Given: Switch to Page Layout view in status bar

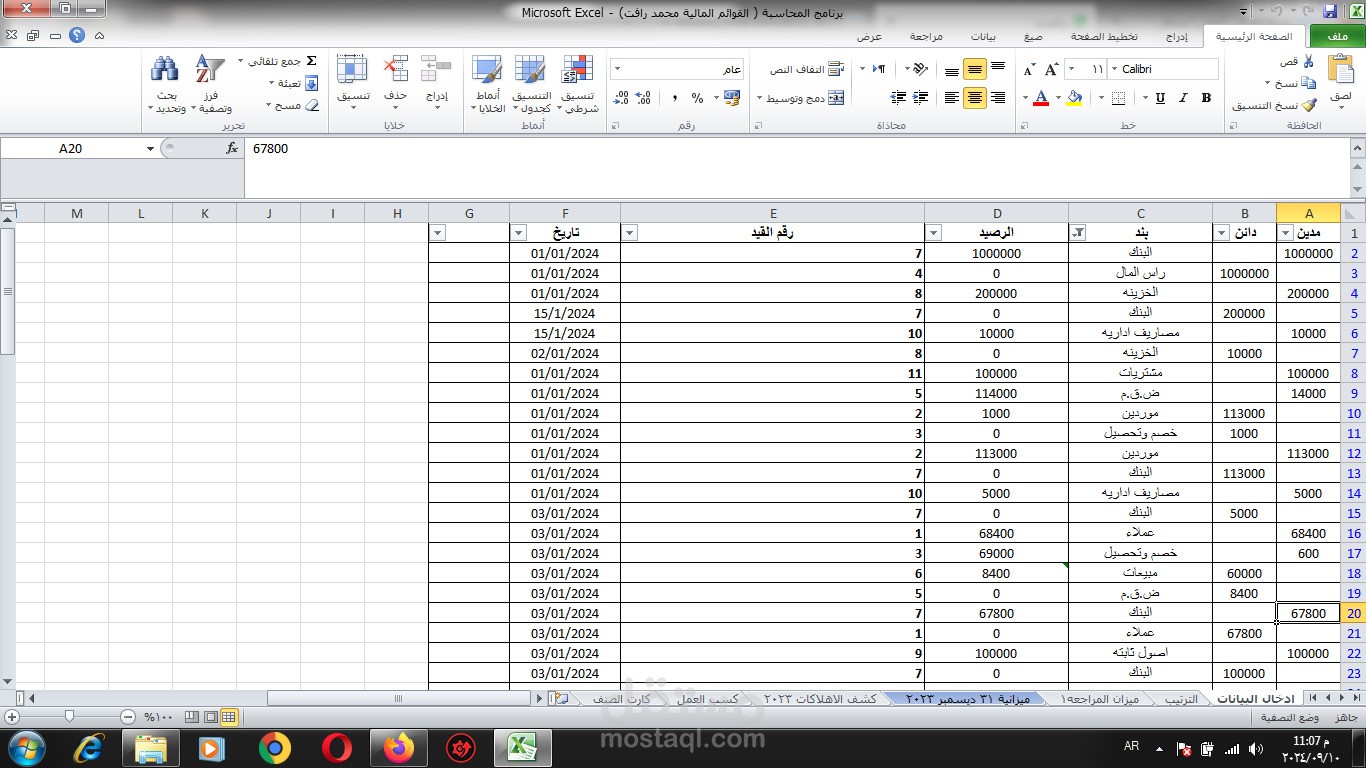Looking at the screenshot, I should 211,717.
